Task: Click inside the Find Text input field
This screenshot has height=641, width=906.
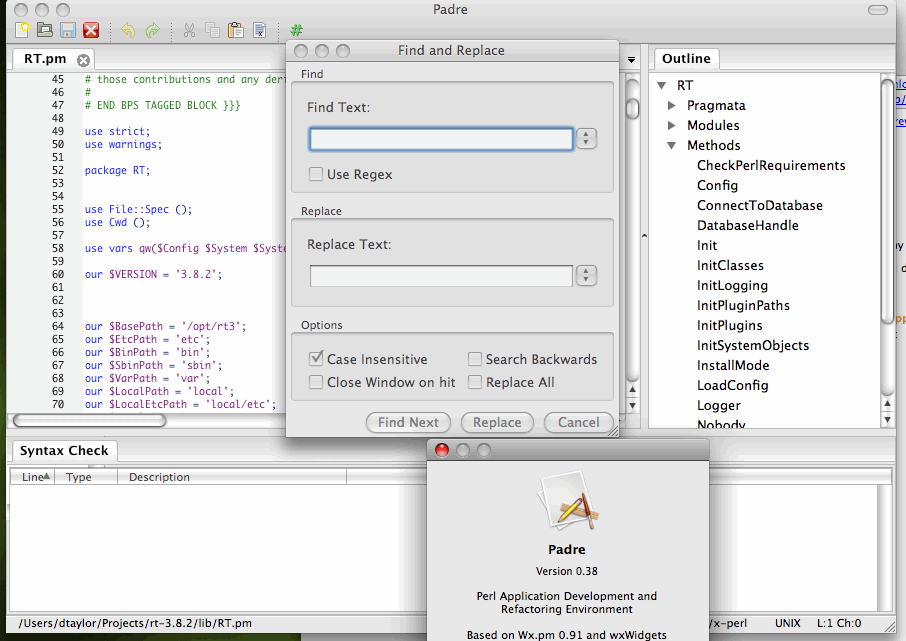Action: [x=441, y=139]
